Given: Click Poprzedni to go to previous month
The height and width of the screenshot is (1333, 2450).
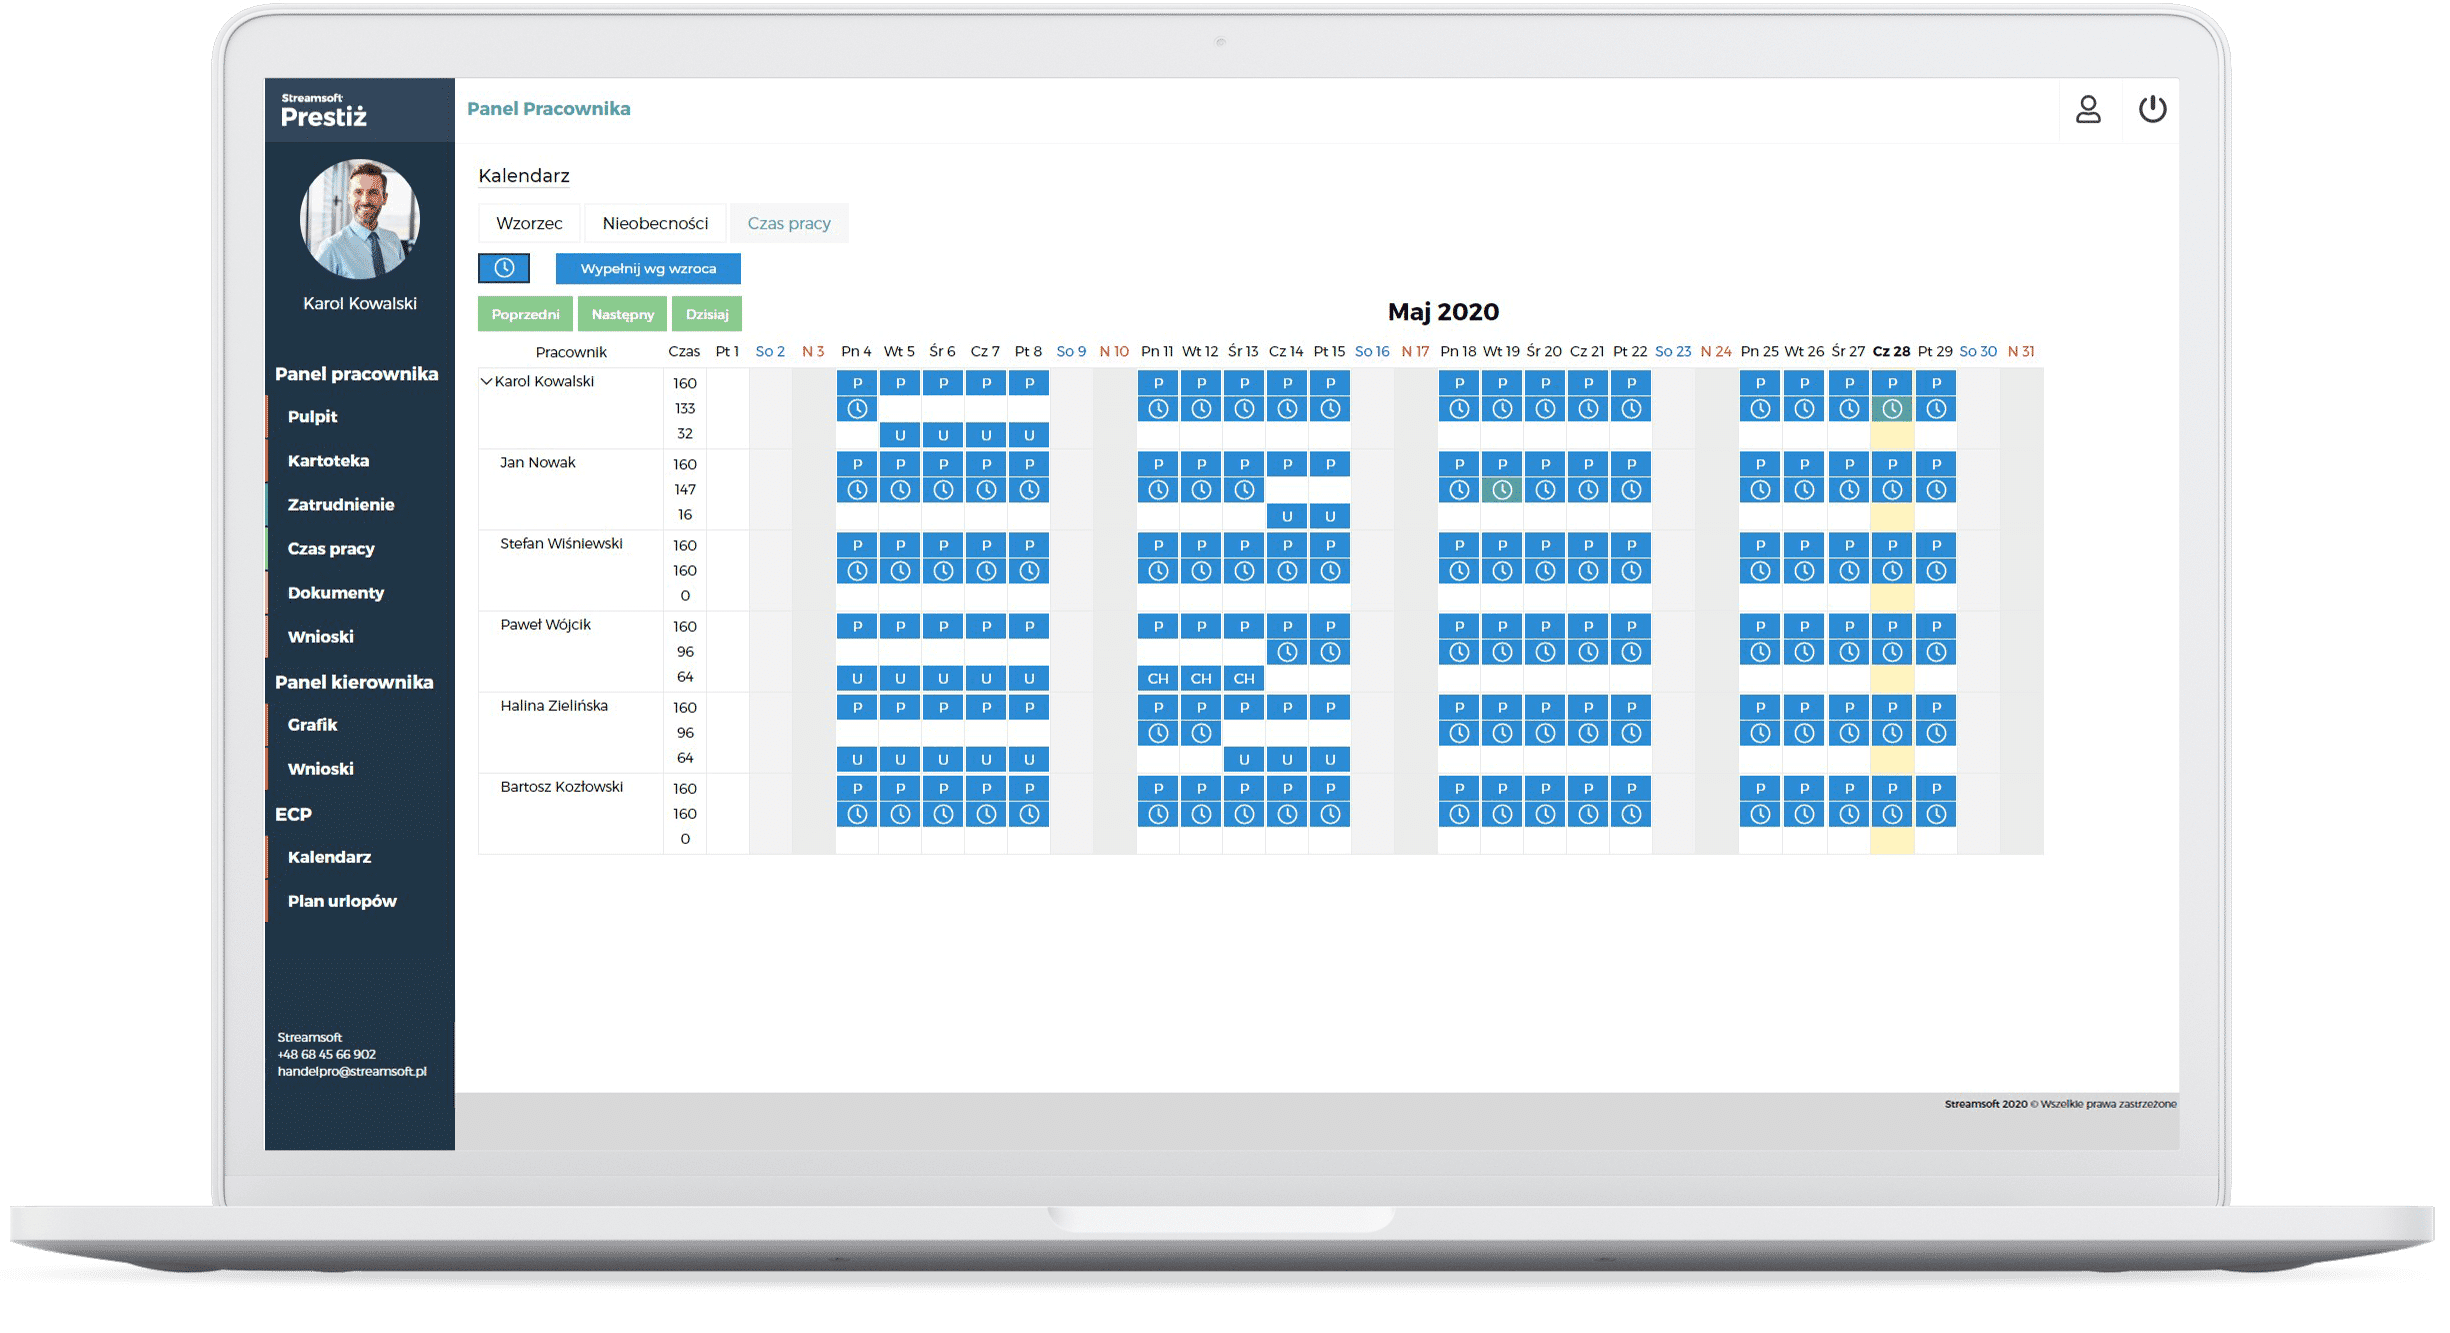Looking at the screenshot, I should point(525,315).
